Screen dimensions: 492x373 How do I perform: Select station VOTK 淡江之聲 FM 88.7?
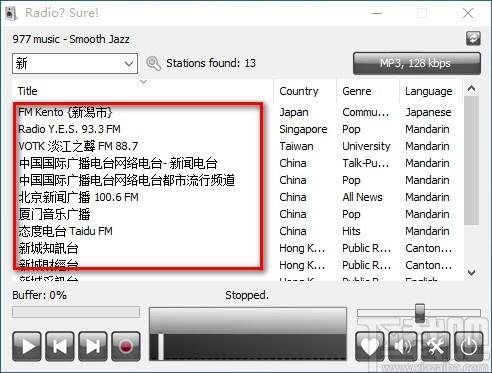(78, 146)
